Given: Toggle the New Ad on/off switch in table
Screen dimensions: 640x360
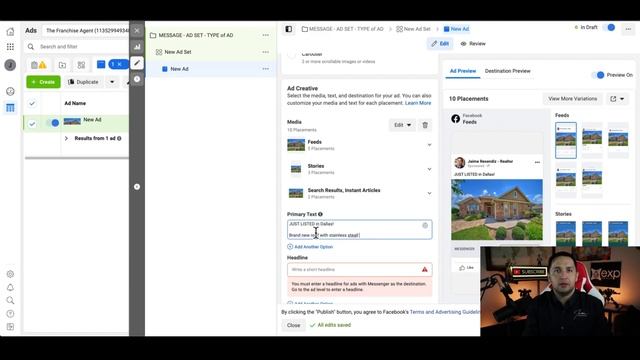Looking at the screenshot, I should 53,123.
